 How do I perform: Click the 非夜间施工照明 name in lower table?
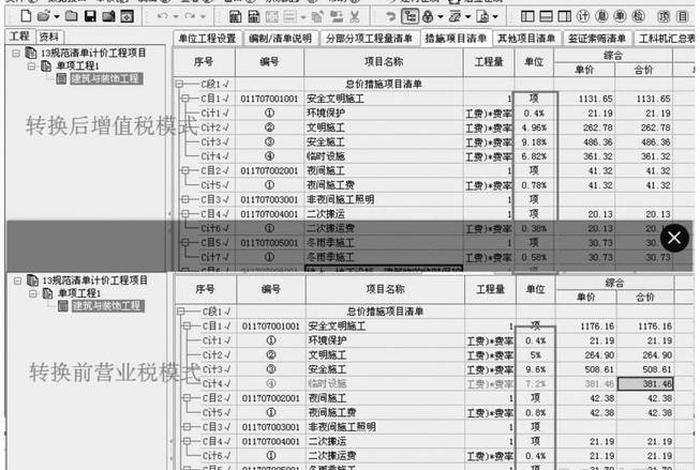coord(342,427)
